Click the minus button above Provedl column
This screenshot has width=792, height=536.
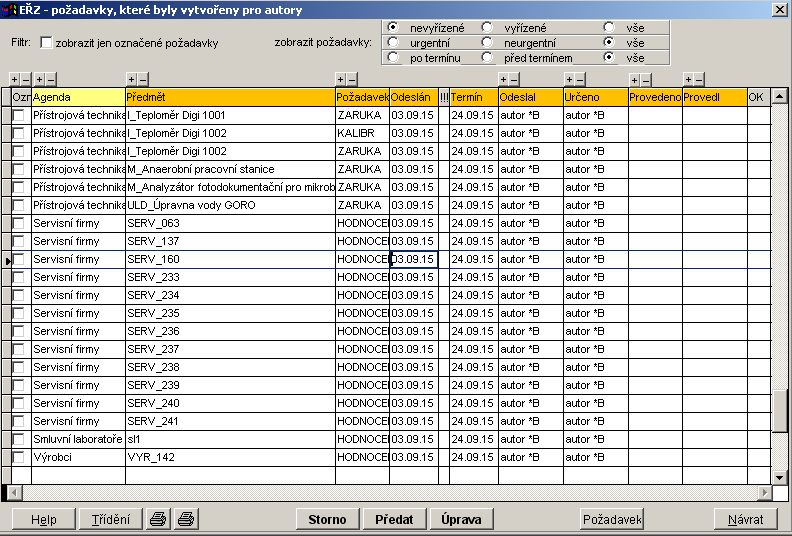699,79
